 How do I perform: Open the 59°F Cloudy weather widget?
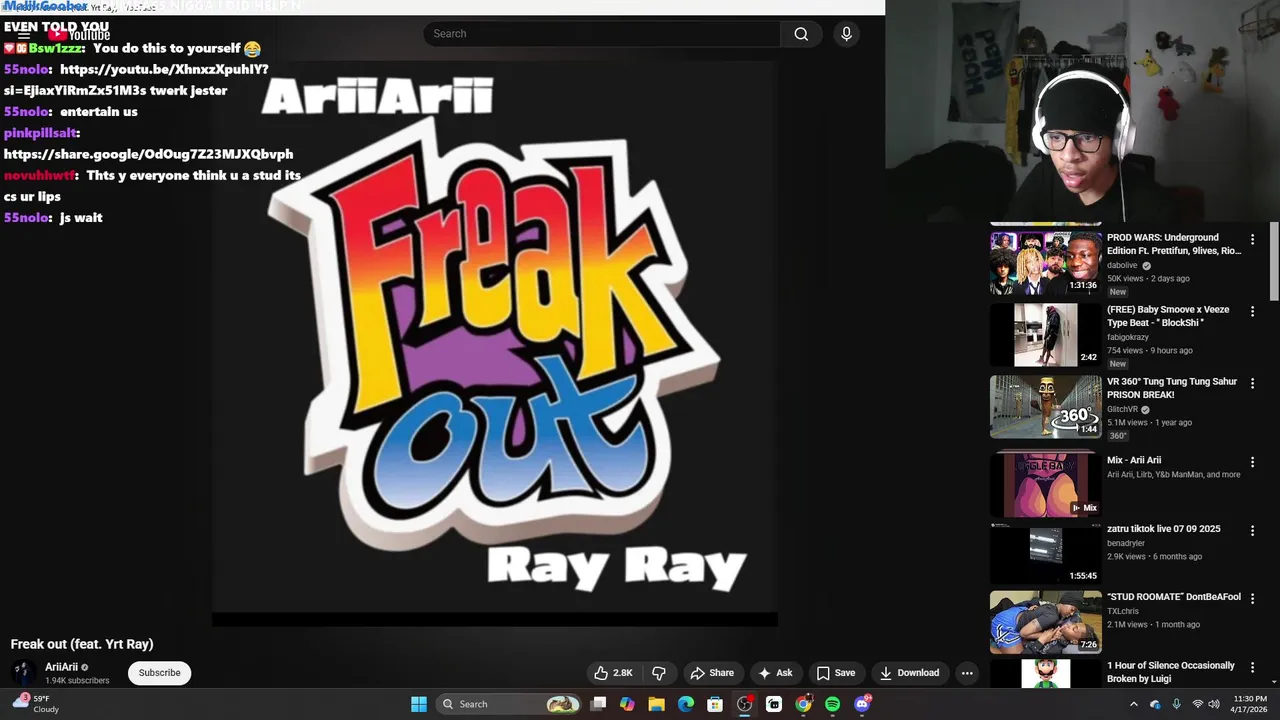click(36, 704)
